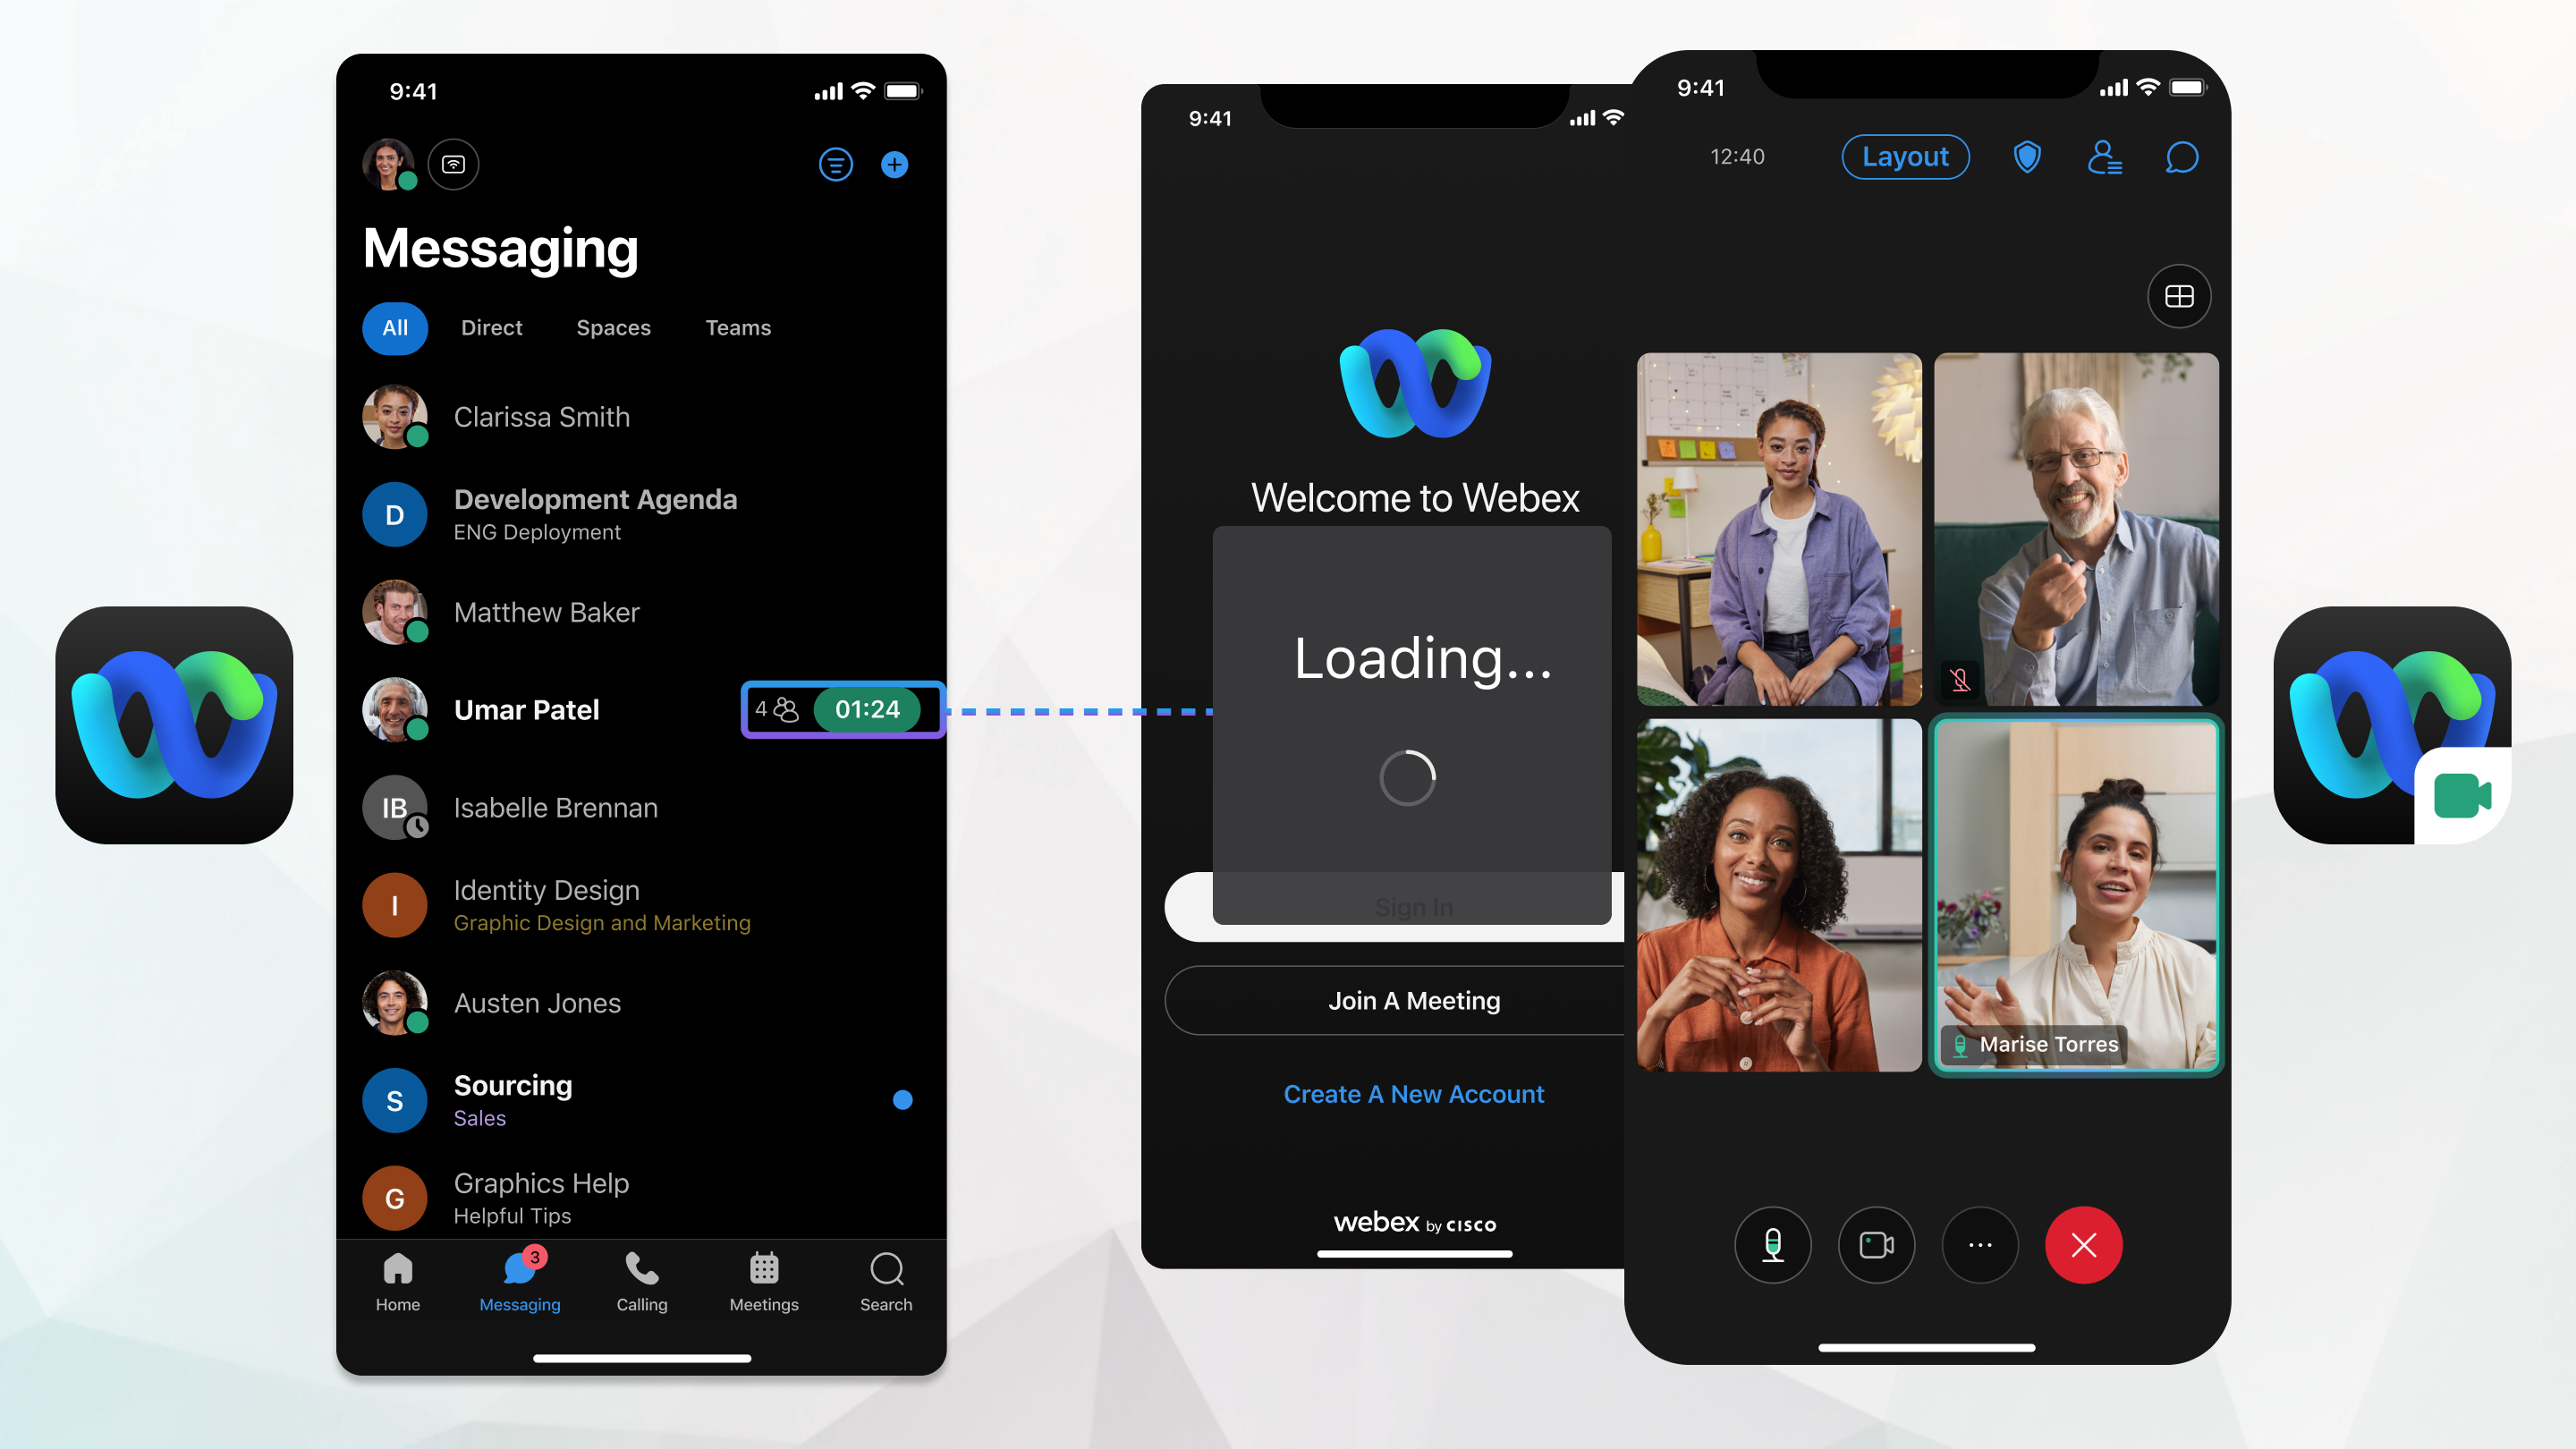The height and width of the screenshot is (1449, 2576).
Task: Expand the grid layout view icon in meeting
Action: [2180, 295]
